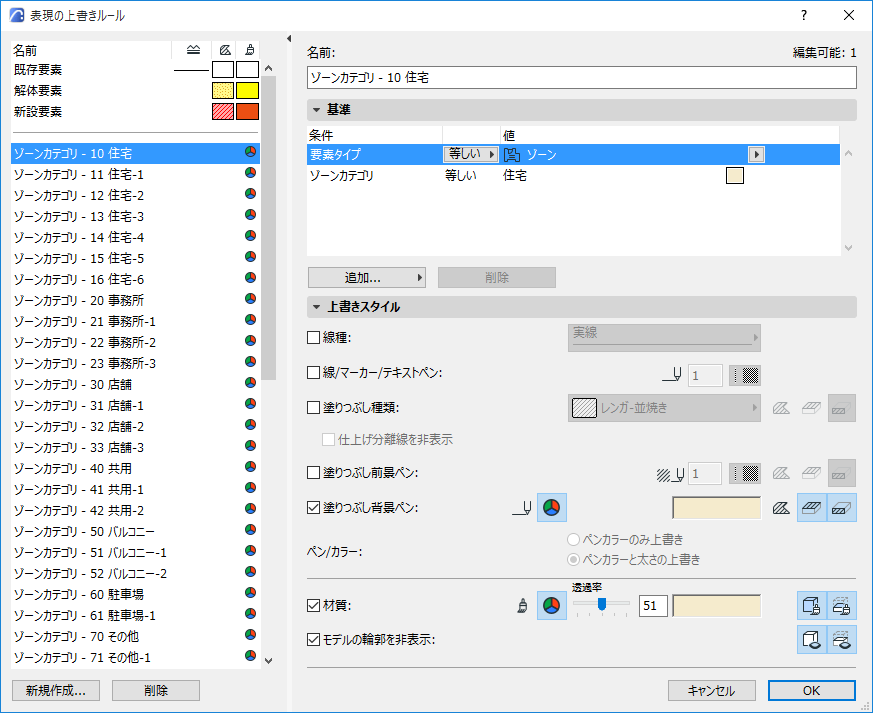Click the 住宅 zone category color swatch

pyautogui.click(x=735, y=175)
